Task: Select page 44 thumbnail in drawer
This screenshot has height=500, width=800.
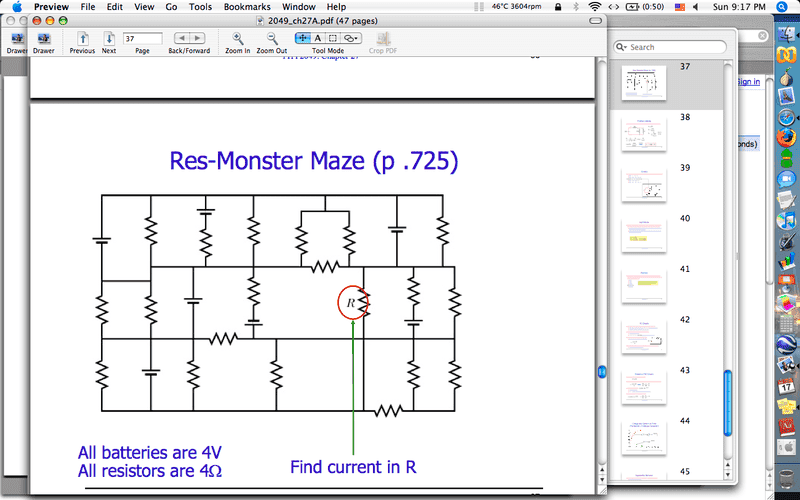Action: click(644, 438)
